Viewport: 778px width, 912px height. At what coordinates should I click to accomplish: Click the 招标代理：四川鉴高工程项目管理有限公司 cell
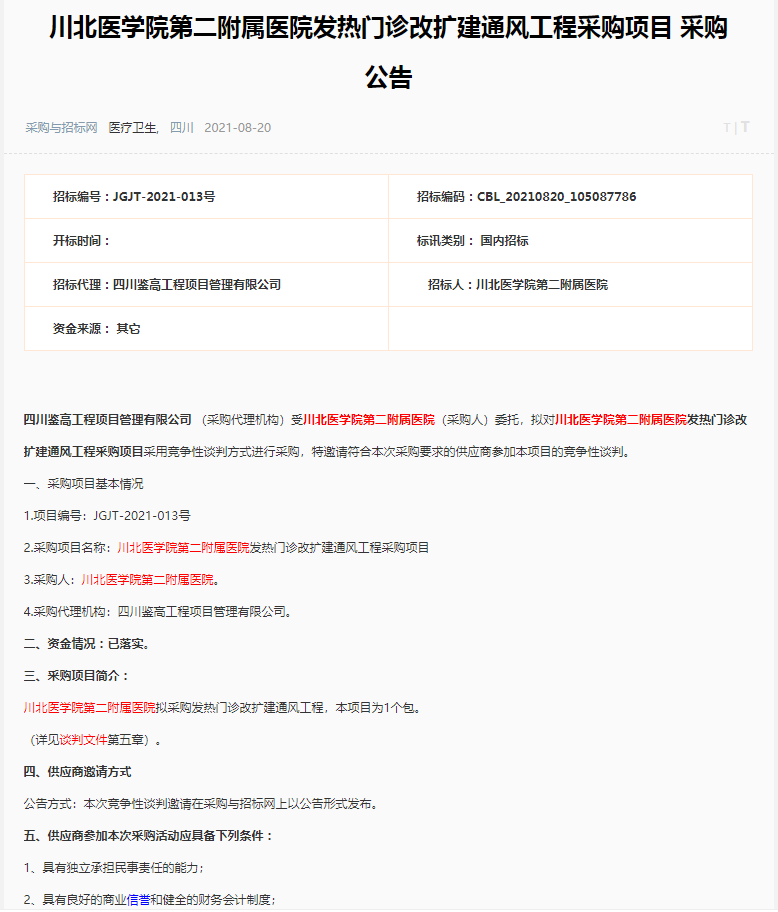click(206, 284)
